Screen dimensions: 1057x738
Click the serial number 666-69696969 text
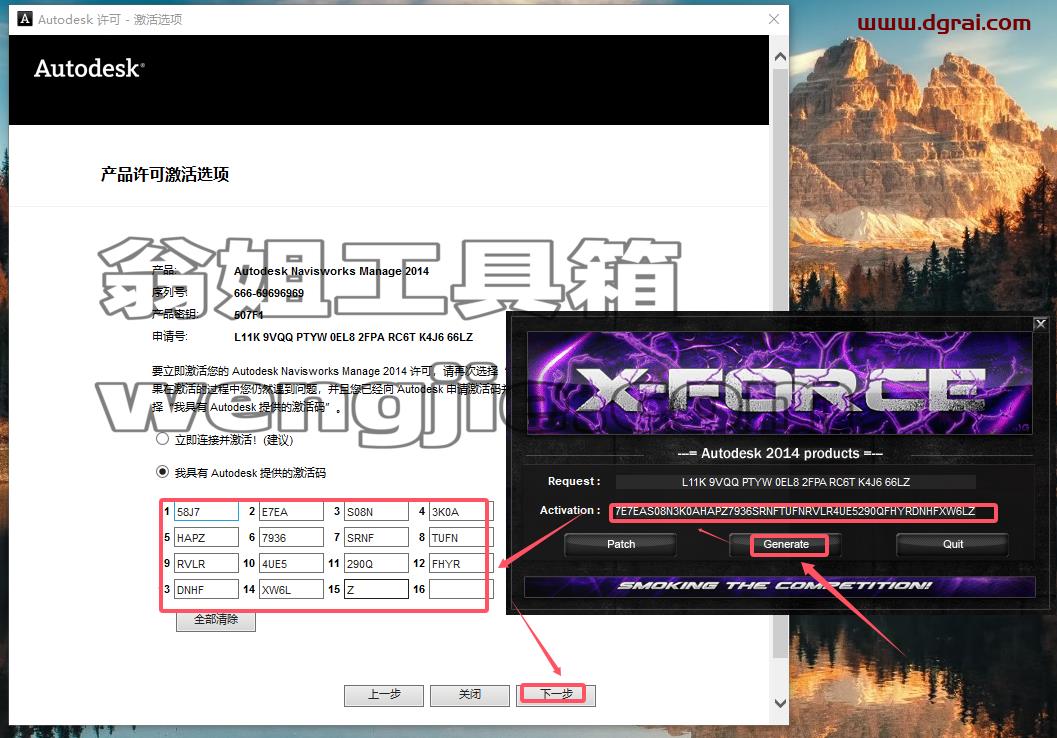[x=269, y=293]
